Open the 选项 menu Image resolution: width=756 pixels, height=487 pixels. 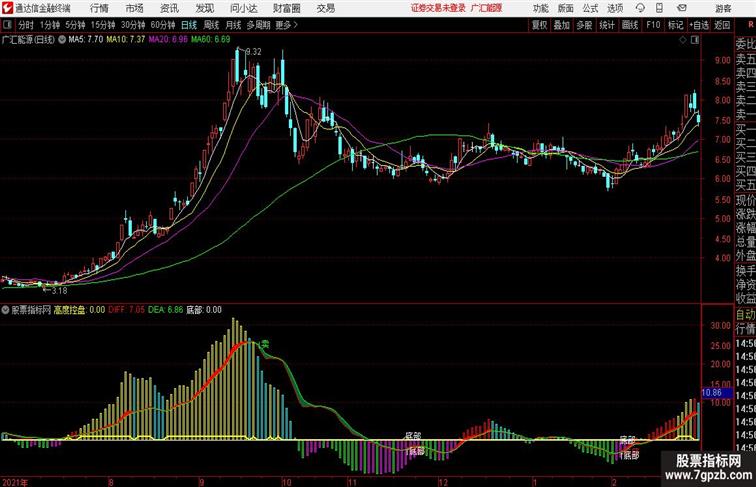coord(615,8)
